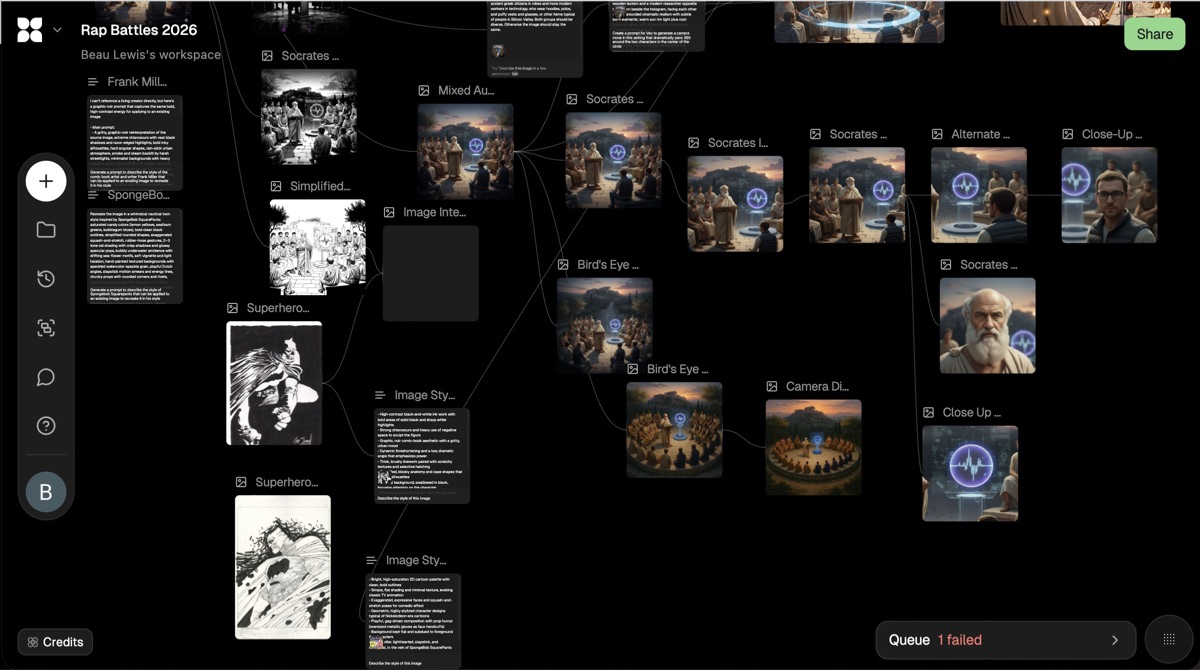1200x670 pixels.
Task: Expand the workspace dropdown chevron
Action: coord(57,30)
